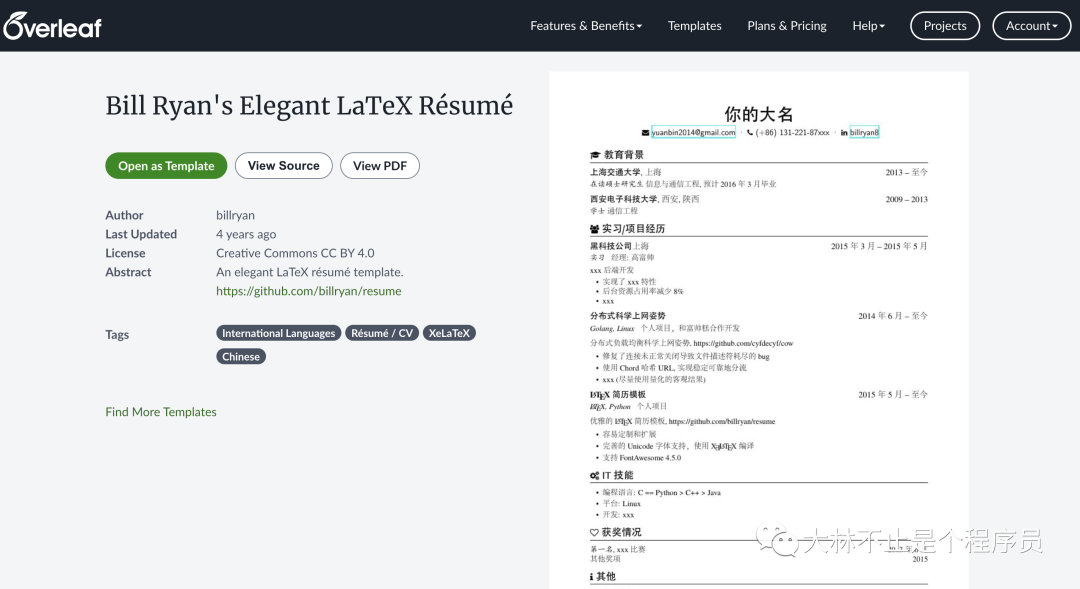Select the XeLaTeX tag

coord(449,333)
